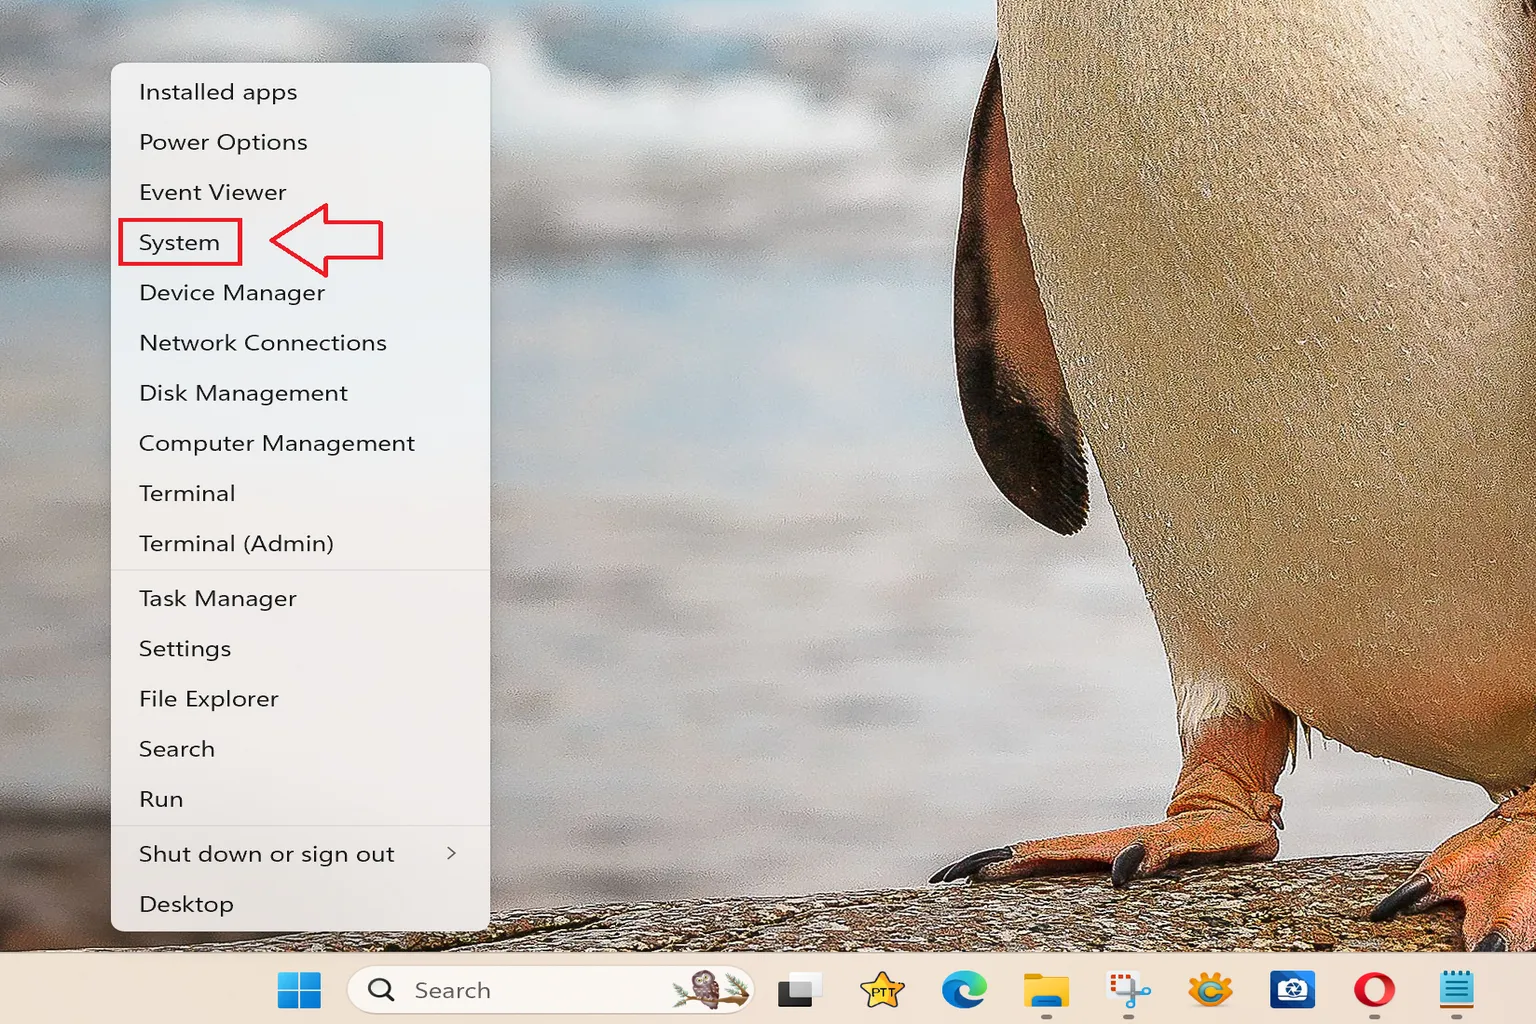The width and height of the screenshot is (1536, 1024).
Task: Open Installed apps from the menu
Action: [300, 92]
